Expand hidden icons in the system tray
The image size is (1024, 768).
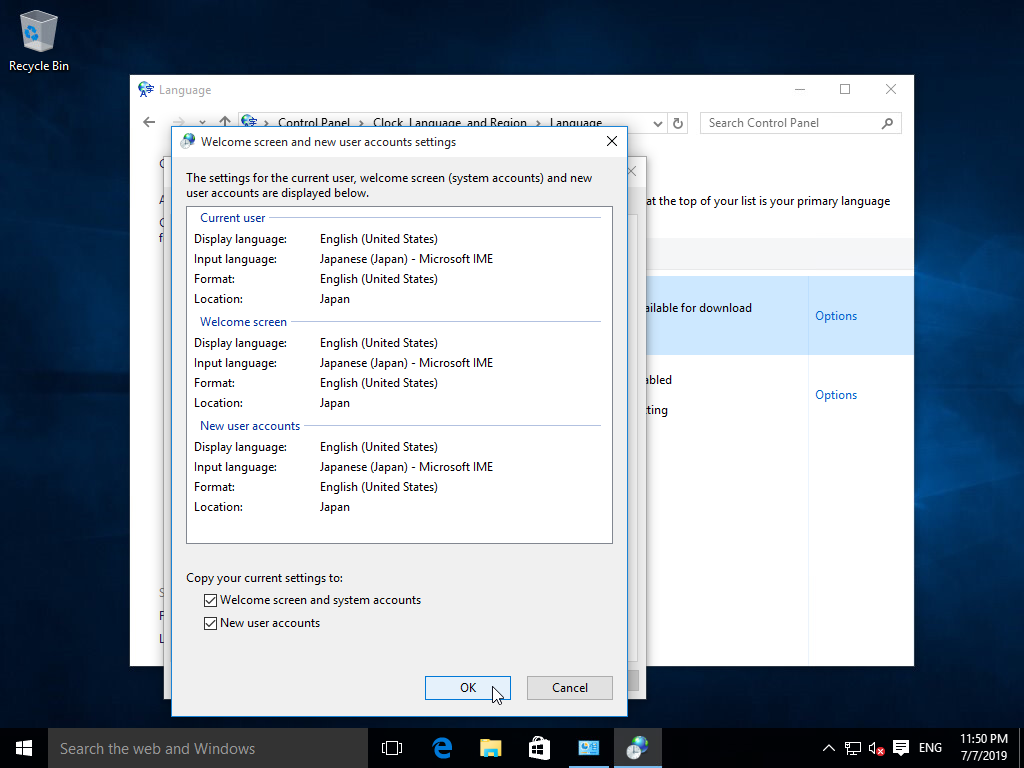tap(828, 748)
